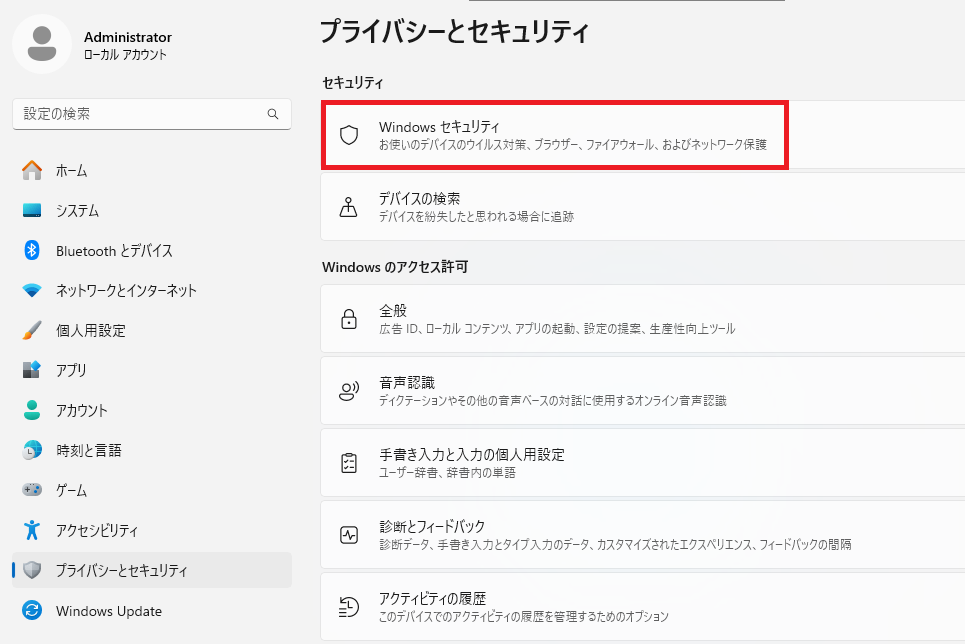The width and height of the screenshot is (965, 644).
Task: Click the 設定の検索 search field
Action: (x=140, y=114)
